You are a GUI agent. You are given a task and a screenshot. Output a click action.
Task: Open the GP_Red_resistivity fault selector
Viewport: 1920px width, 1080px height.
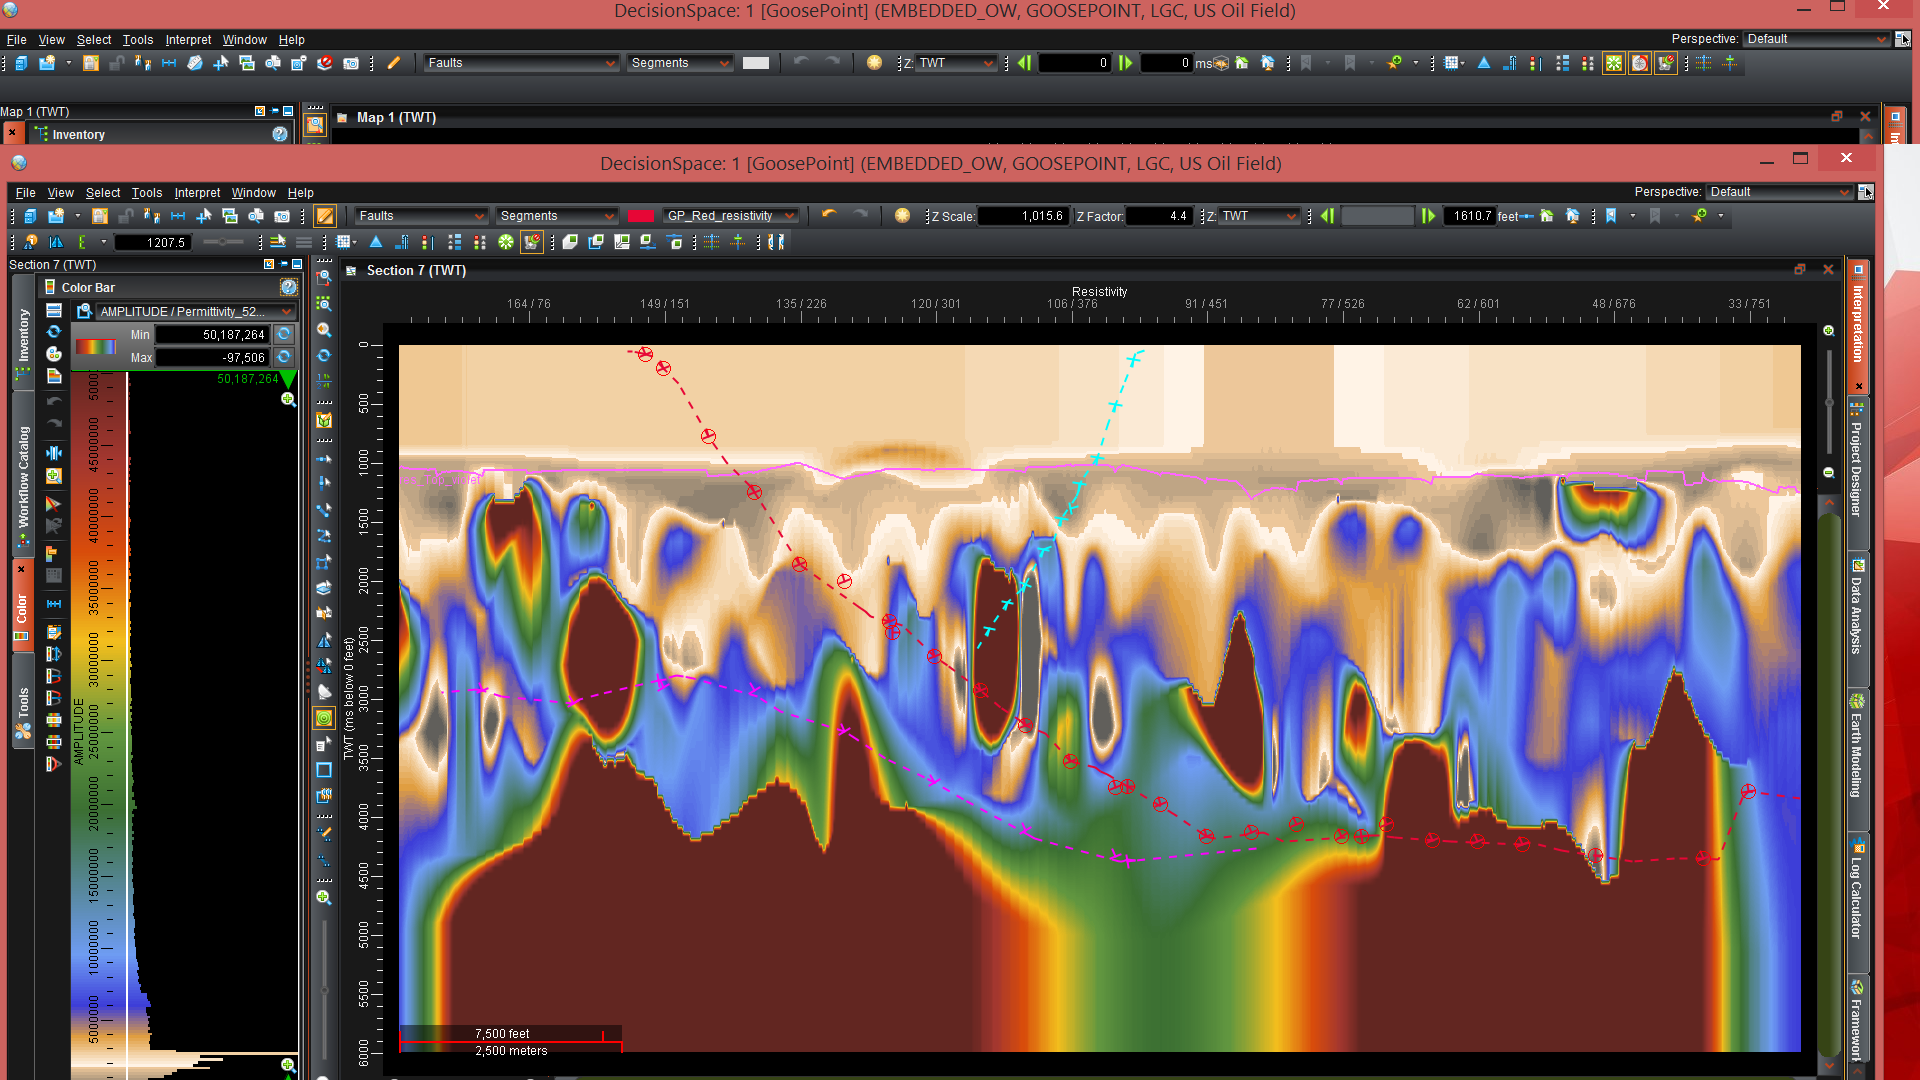point(731,216)
